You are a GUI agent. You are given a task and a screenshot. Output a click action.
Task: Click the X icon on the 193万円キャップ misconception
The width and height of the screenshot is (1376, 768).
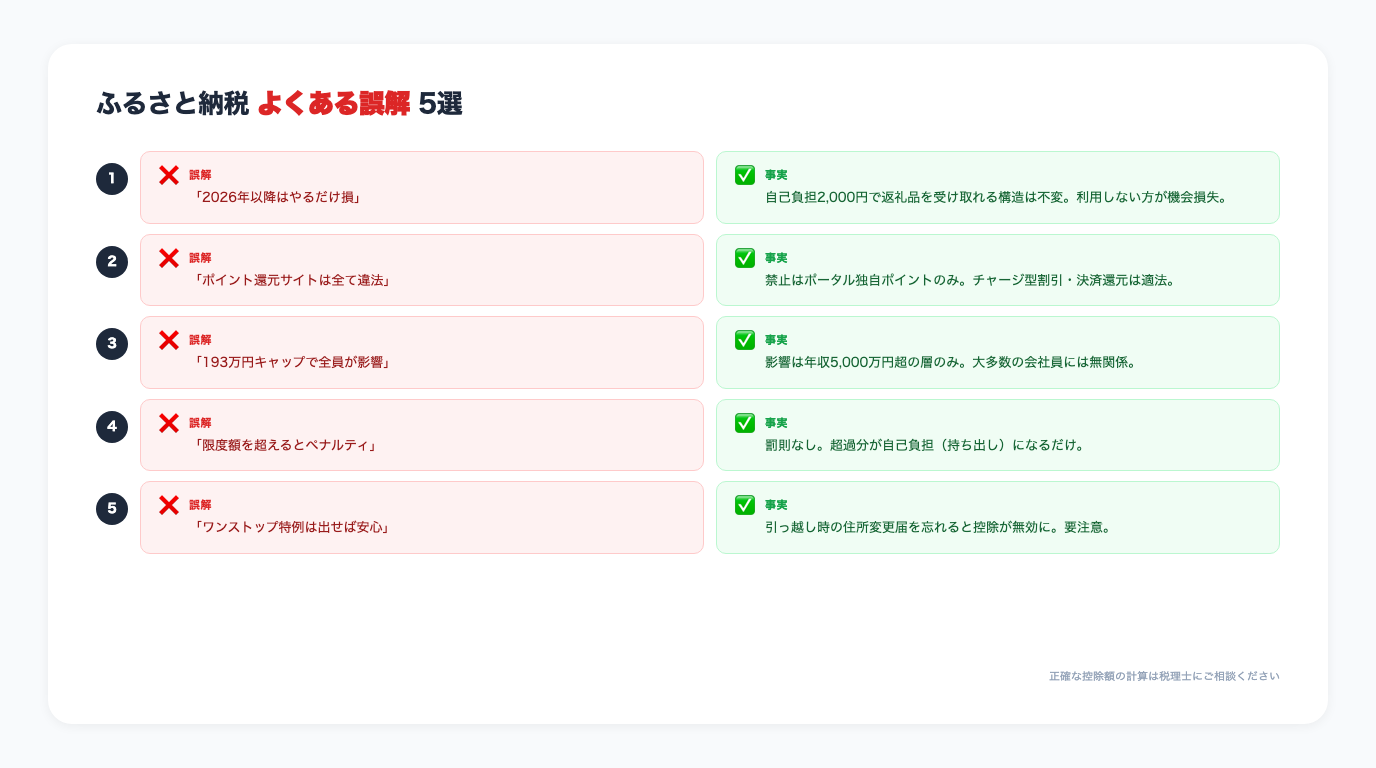tap(169, 340)
